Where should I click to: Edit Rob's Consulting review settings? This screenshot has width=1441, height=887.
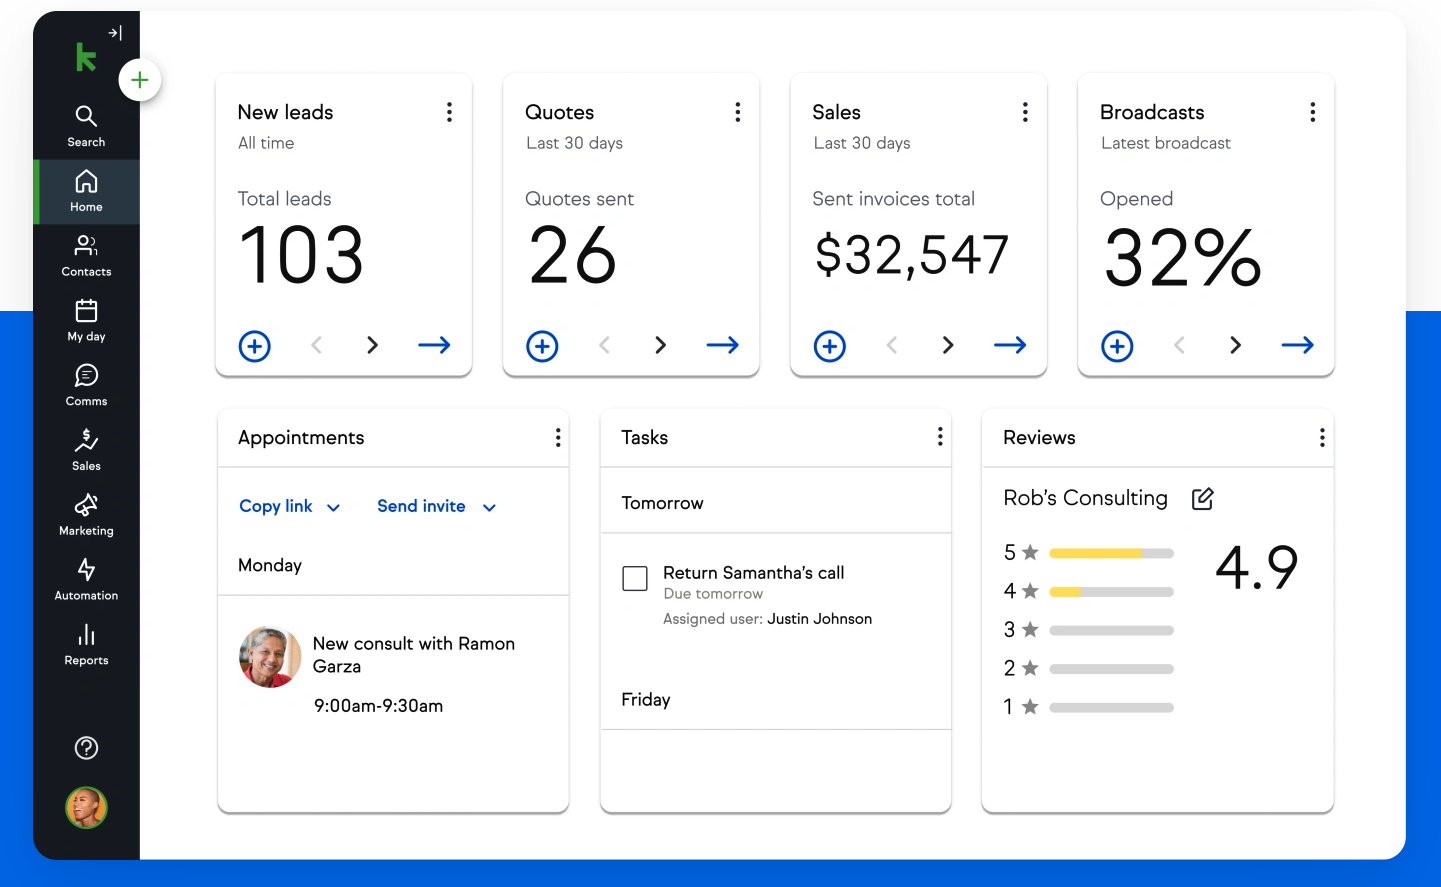pos(1202,498)
